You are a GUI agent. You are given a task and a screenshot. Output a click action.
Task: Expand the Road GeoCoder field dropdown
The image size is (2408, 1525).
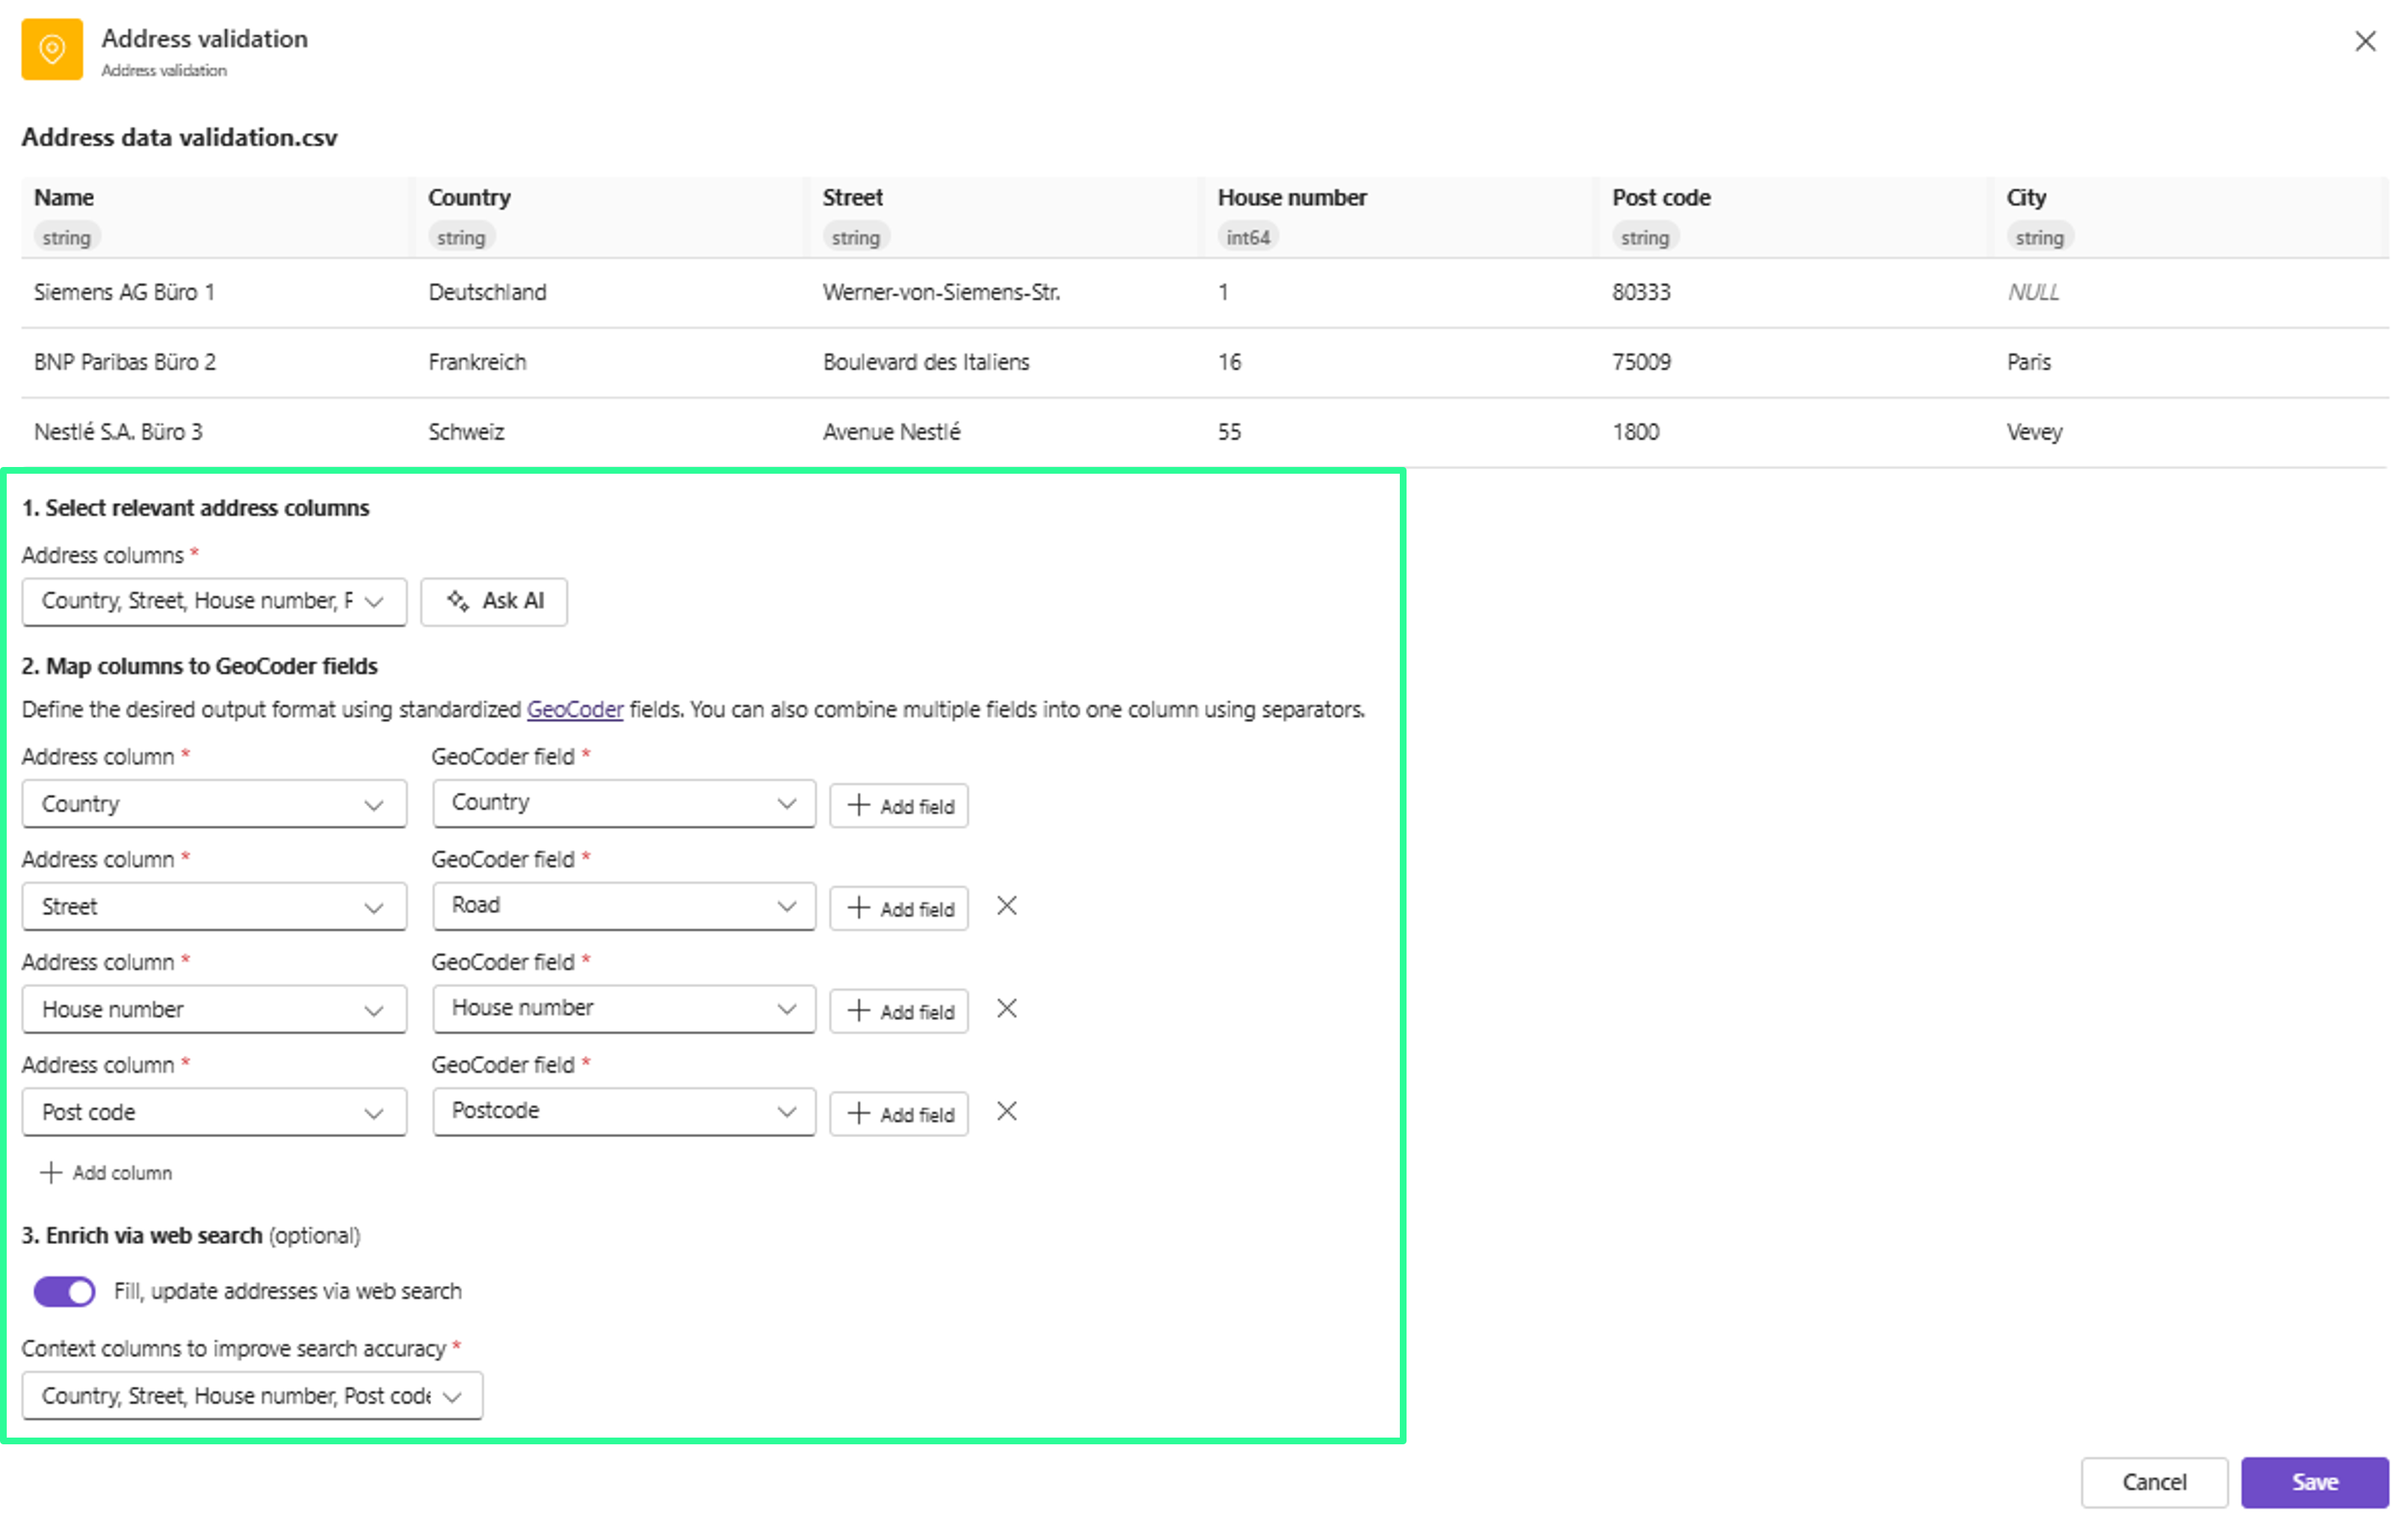coord(623,906)
